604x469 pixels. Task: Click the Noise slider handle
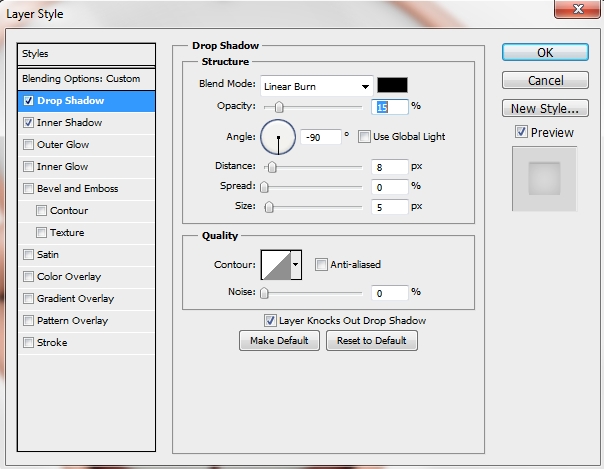(x=264, y=293)
